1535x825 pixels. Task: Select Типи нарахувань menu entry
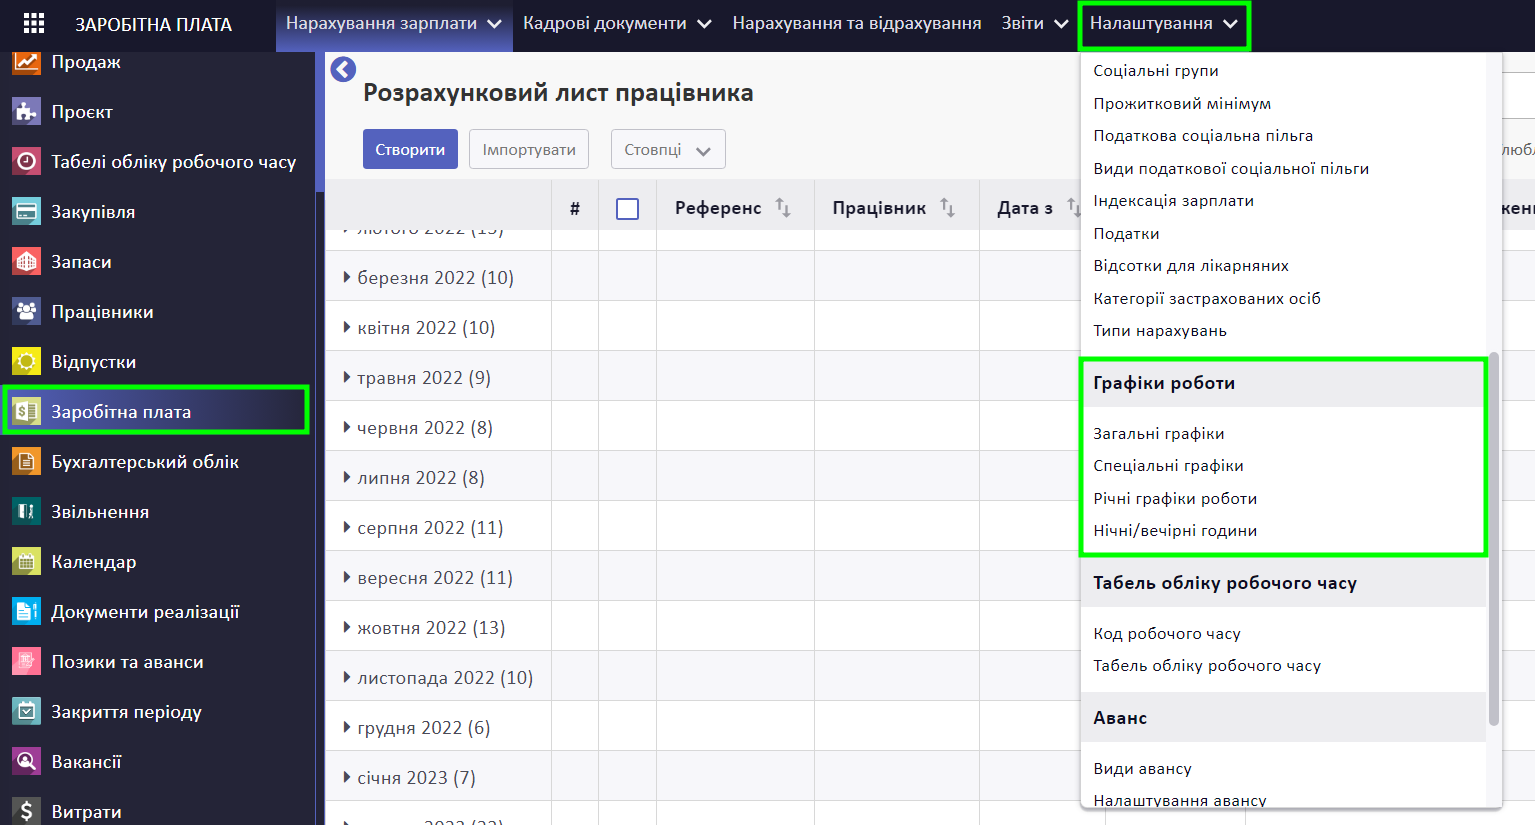pyautogui.click(x=1160, y=331)
